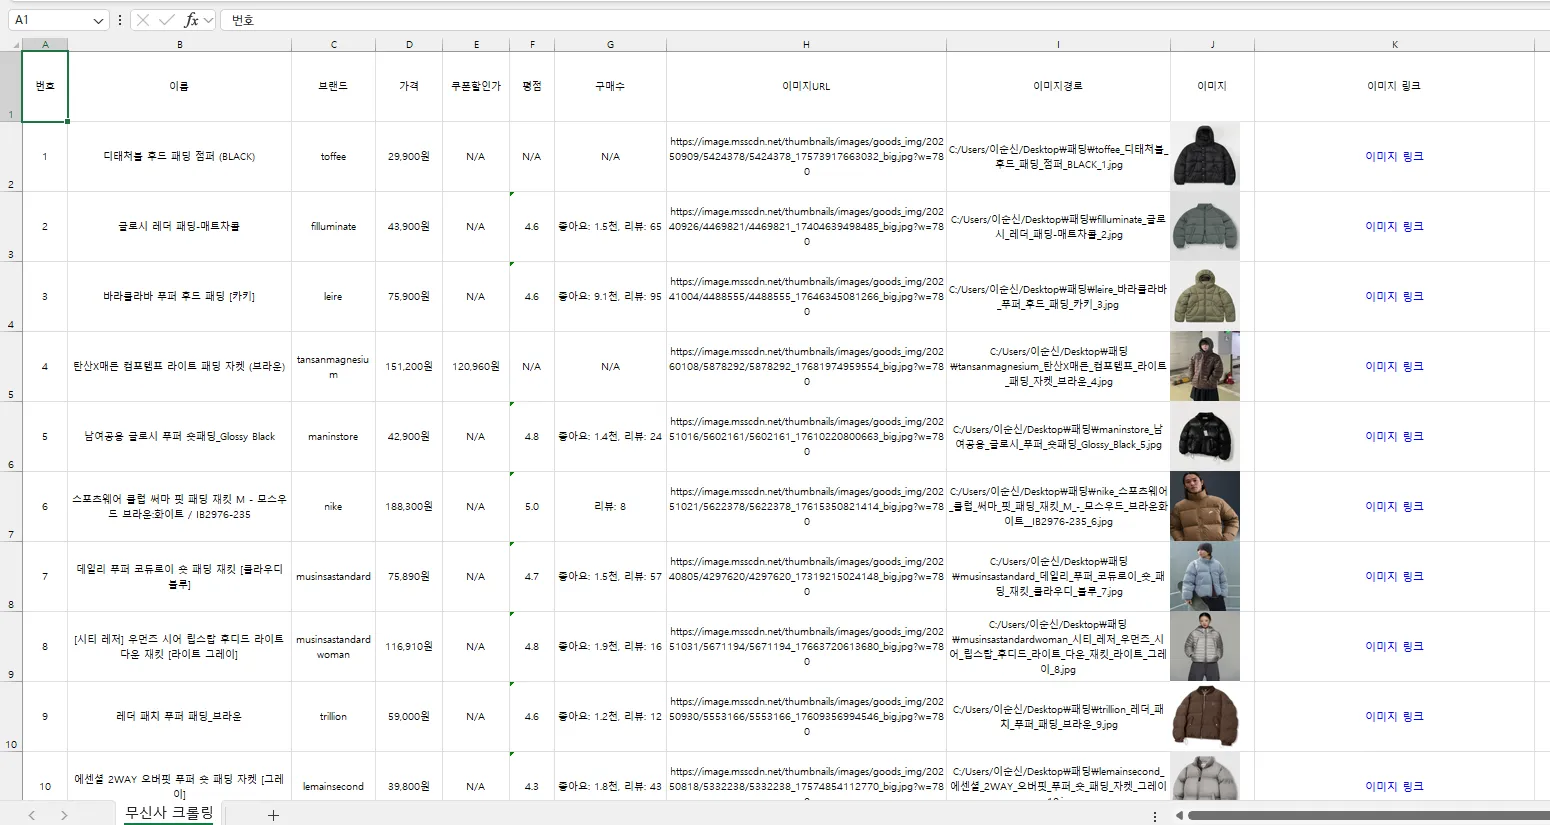Add a new sheet with plus icon
1550x825 pixels.
[x=273, y=815]
